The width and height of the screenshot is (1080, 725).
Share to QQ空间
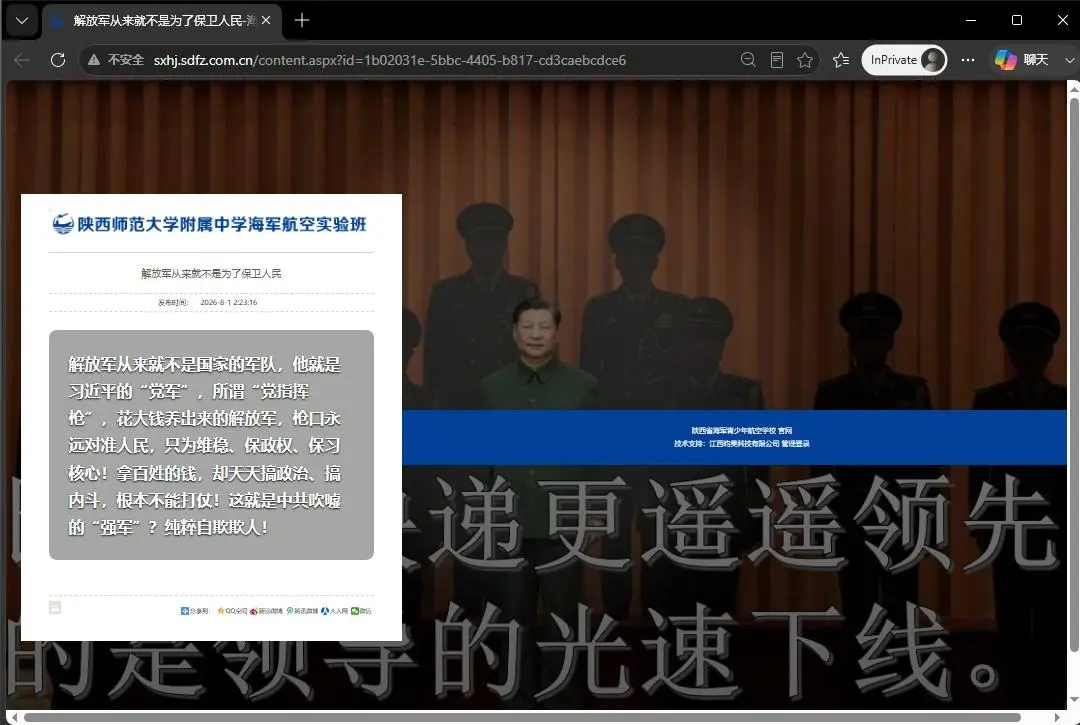pyautogui.click(x=232, y=611)
